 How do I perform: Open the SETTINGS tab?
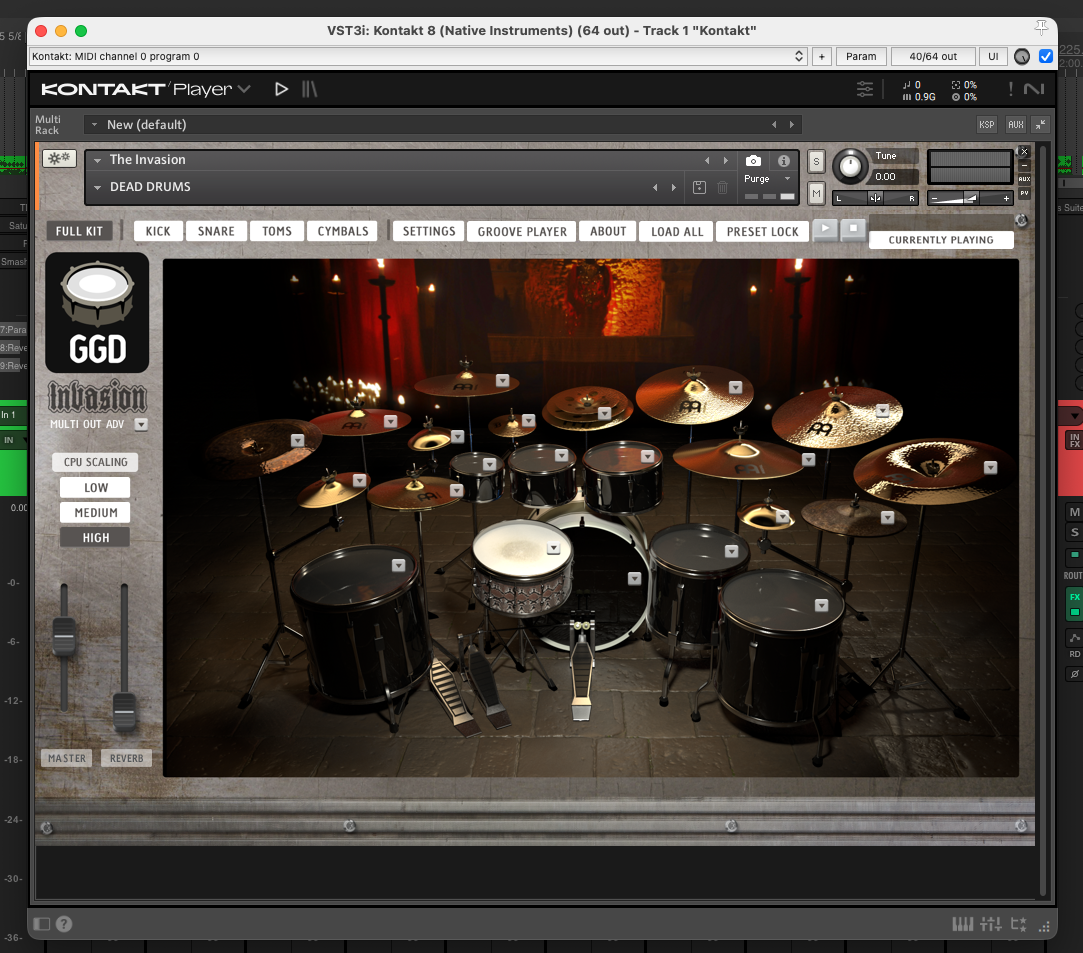[429, 231]
